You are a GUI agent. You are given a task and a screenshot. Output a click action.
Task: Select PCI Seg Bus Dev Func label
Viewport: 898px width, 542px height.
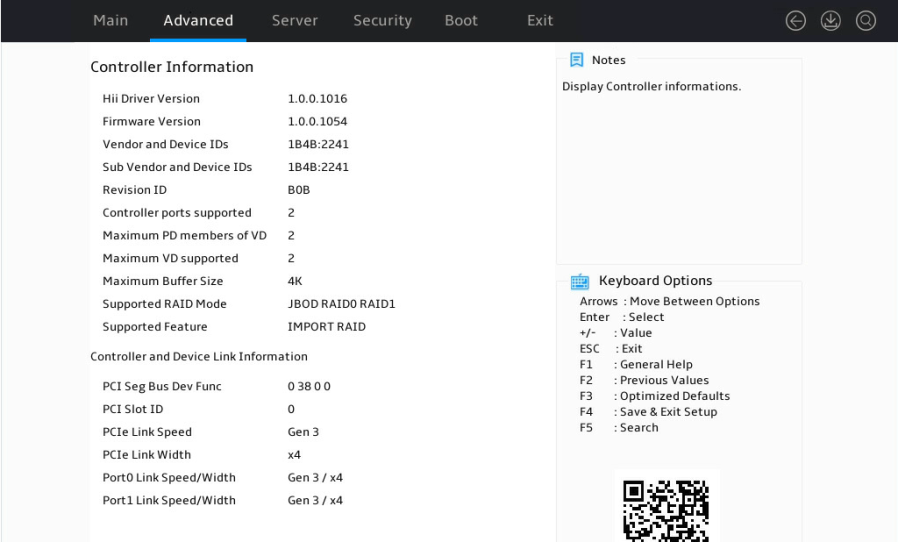[162, 387]
